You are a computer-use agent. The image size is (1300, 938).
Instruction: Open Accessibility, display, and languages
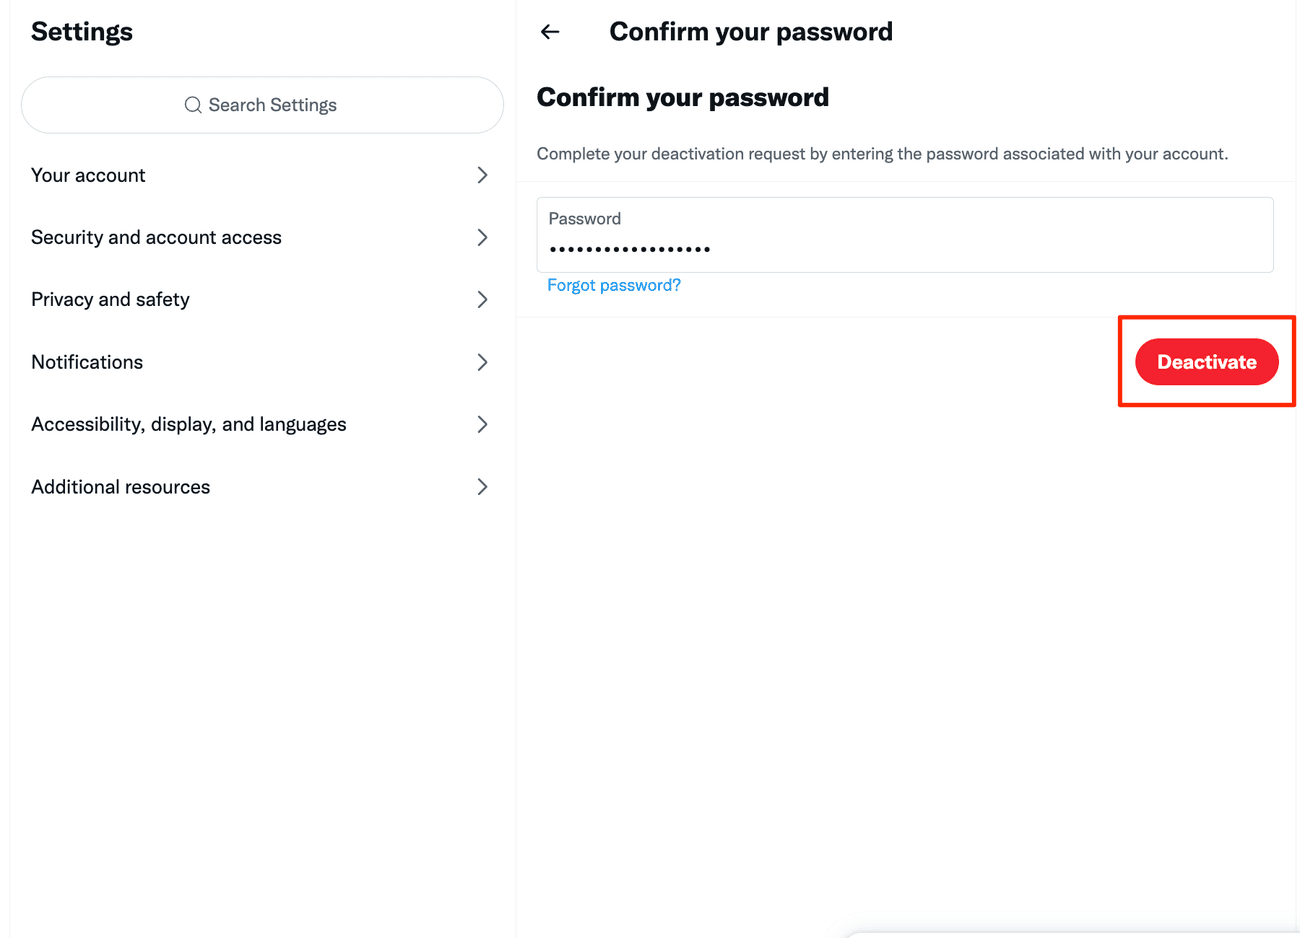189,424
